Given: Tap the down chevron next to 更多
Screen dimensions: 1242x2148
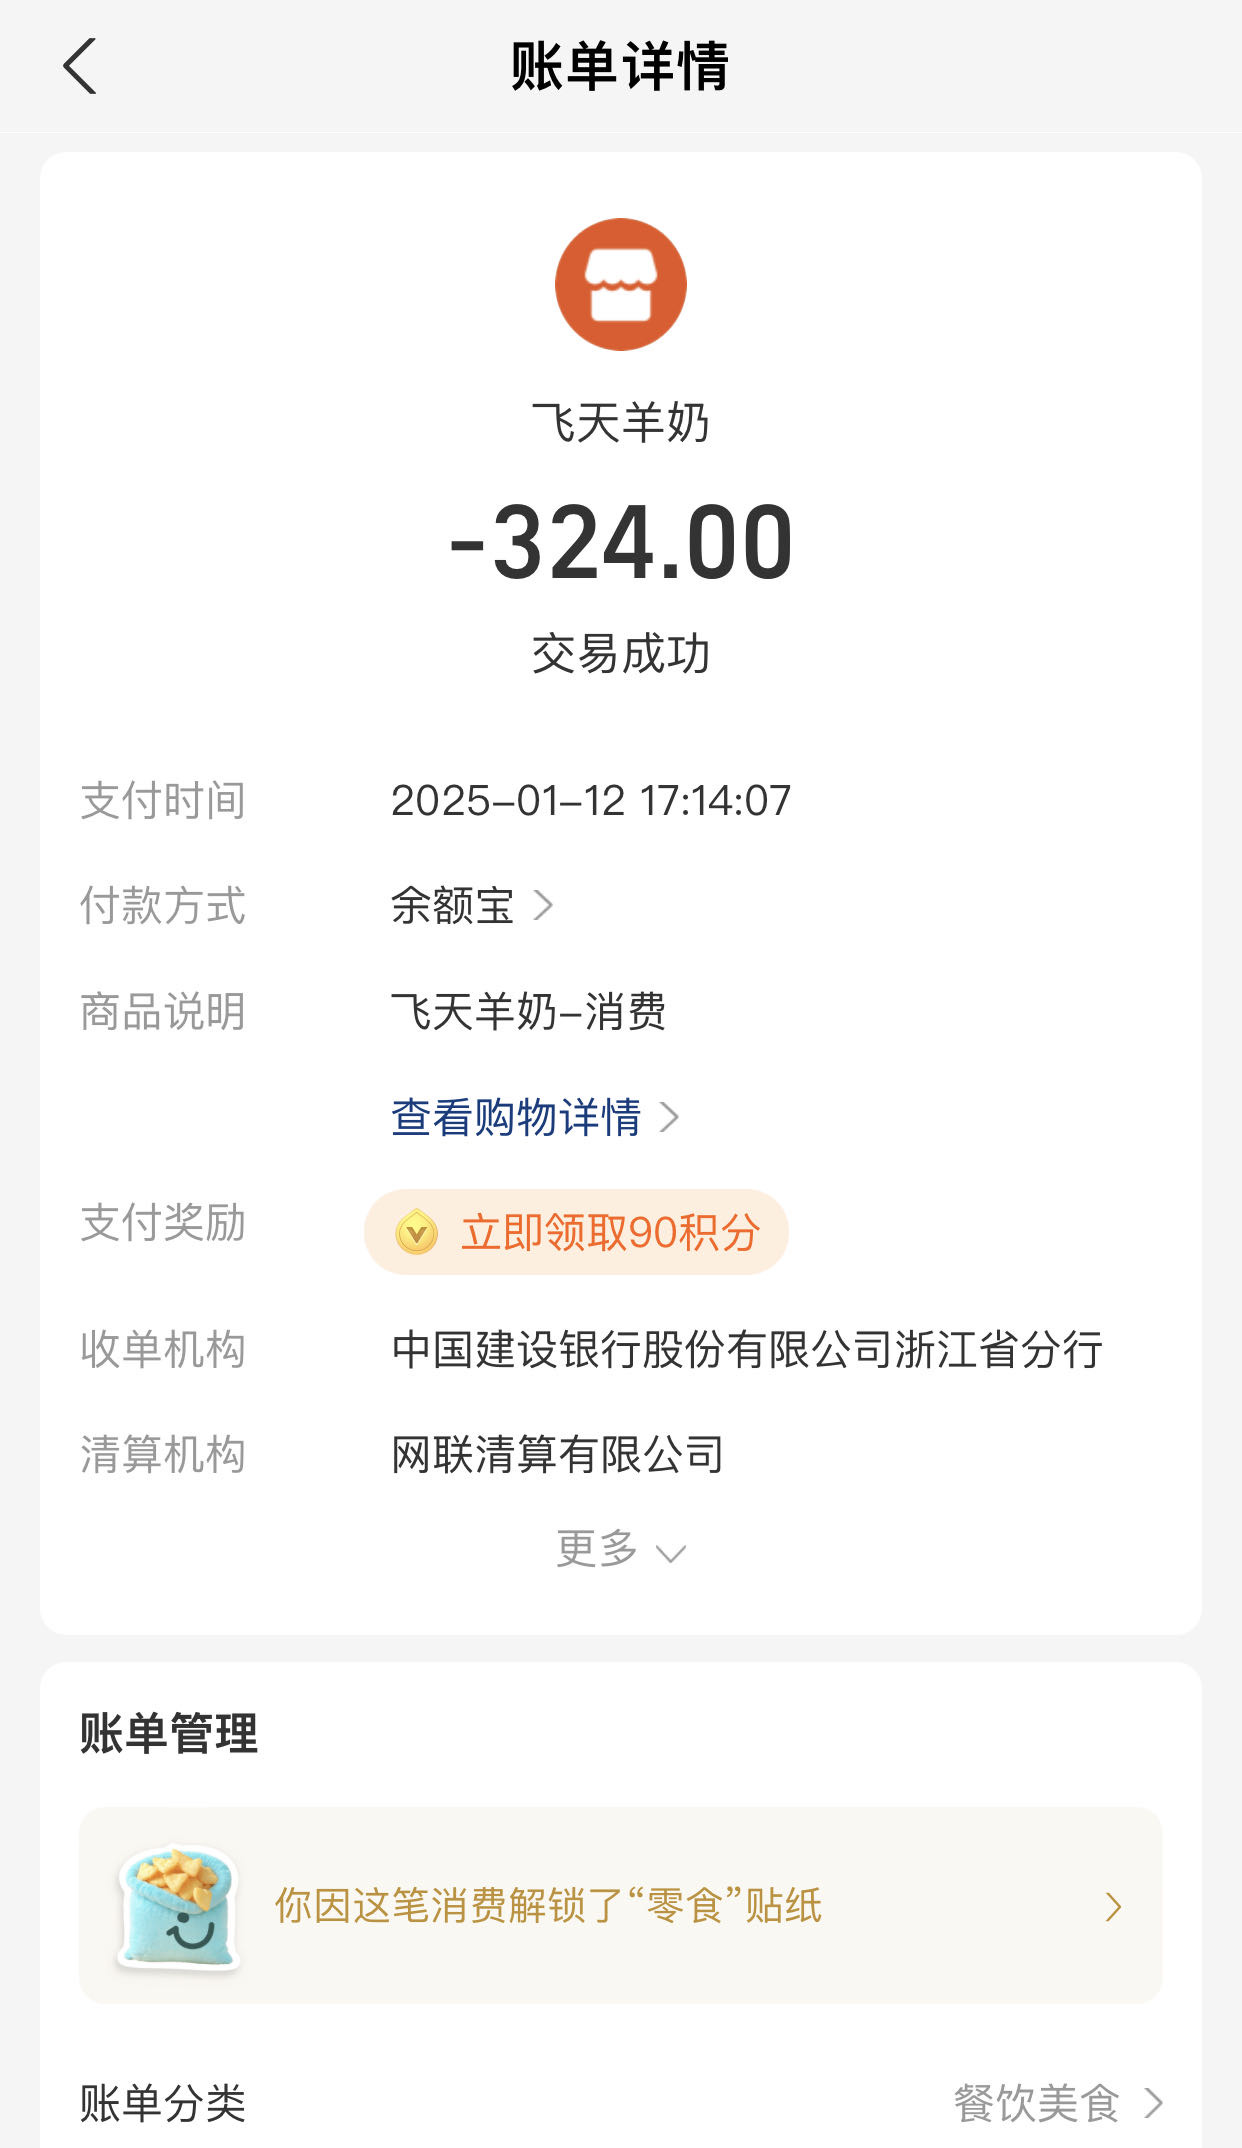Looking at the screenshot, I should [x=670, y=1552].
